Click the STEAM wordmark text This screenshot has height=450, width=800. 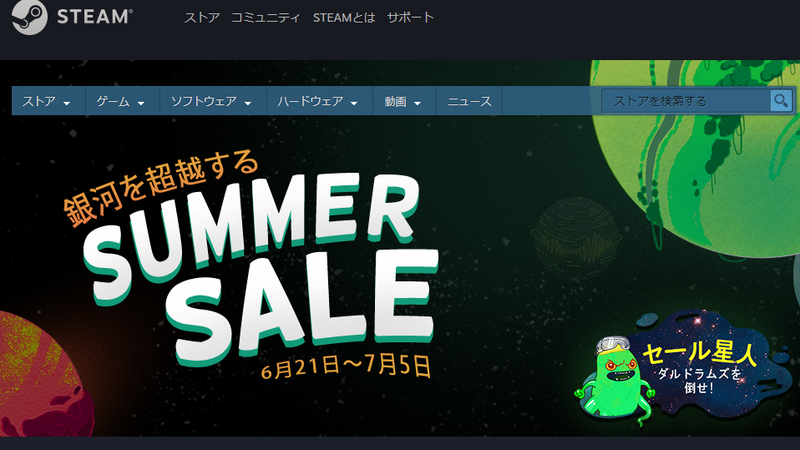pos(95,17)
